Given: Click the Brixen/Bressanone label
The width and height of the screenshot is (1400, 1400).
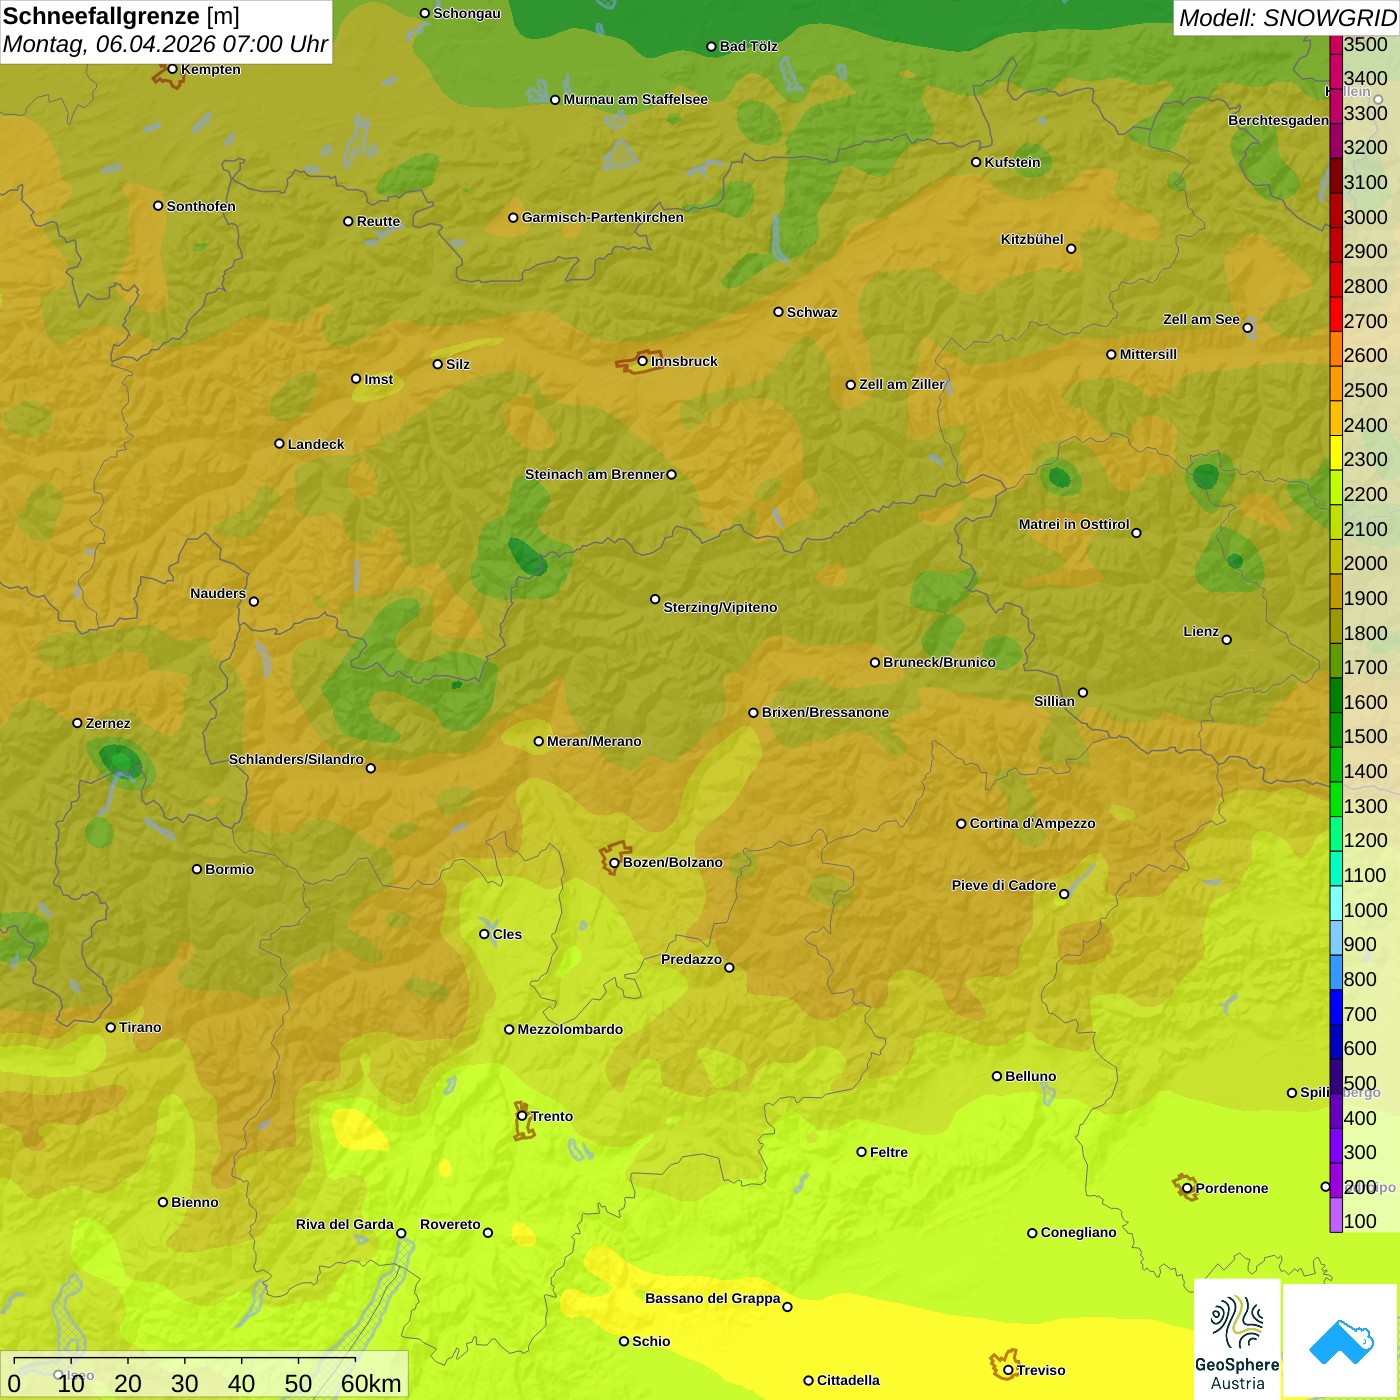Looking at the screenshot, I should (825, 712).
